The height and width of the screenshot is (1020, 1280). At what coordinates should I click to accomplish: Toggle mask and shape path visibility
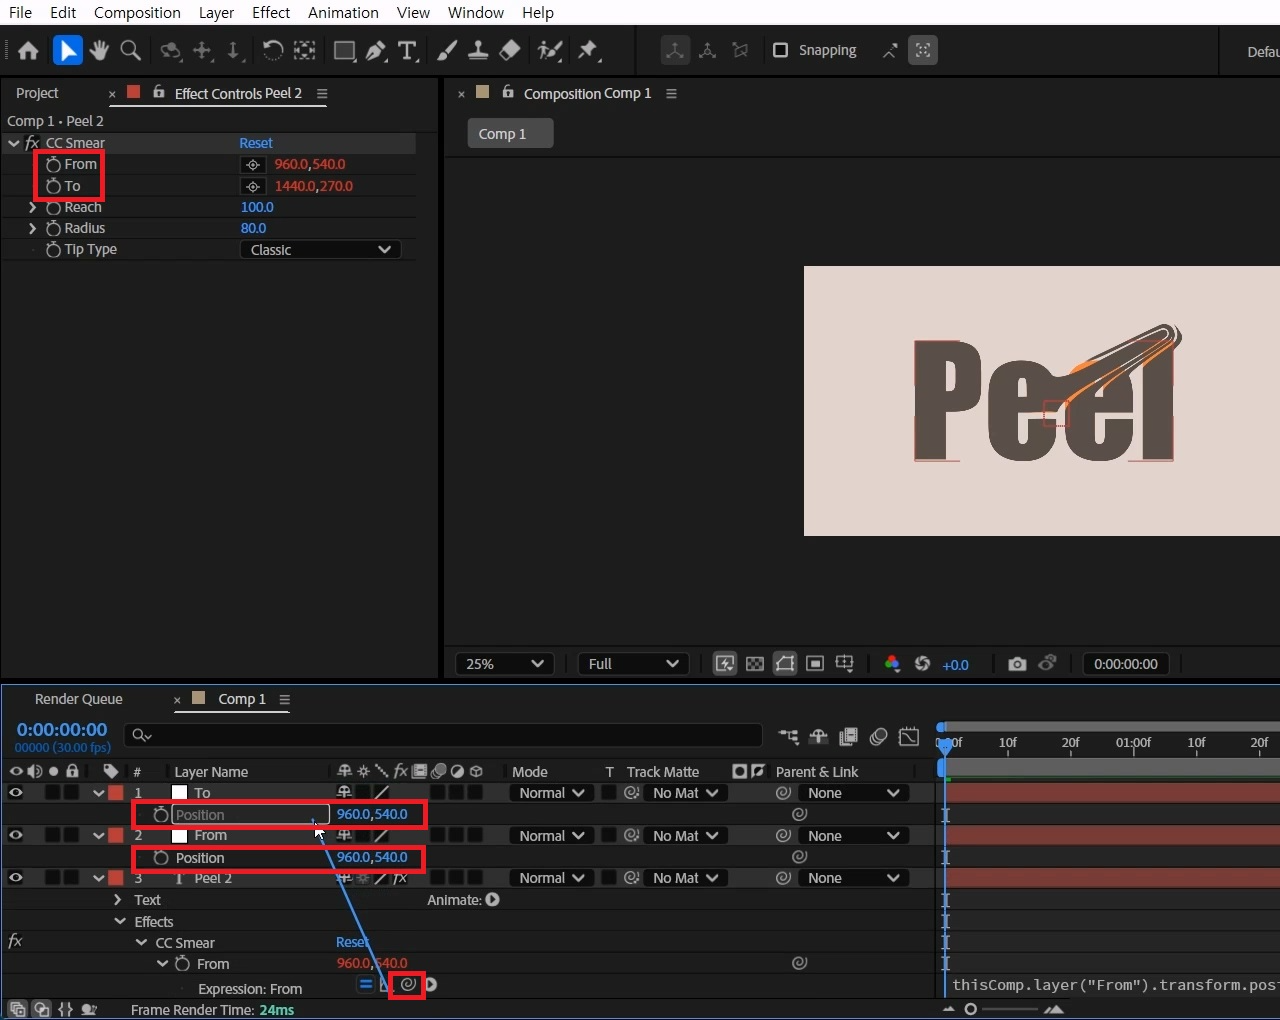785,664
